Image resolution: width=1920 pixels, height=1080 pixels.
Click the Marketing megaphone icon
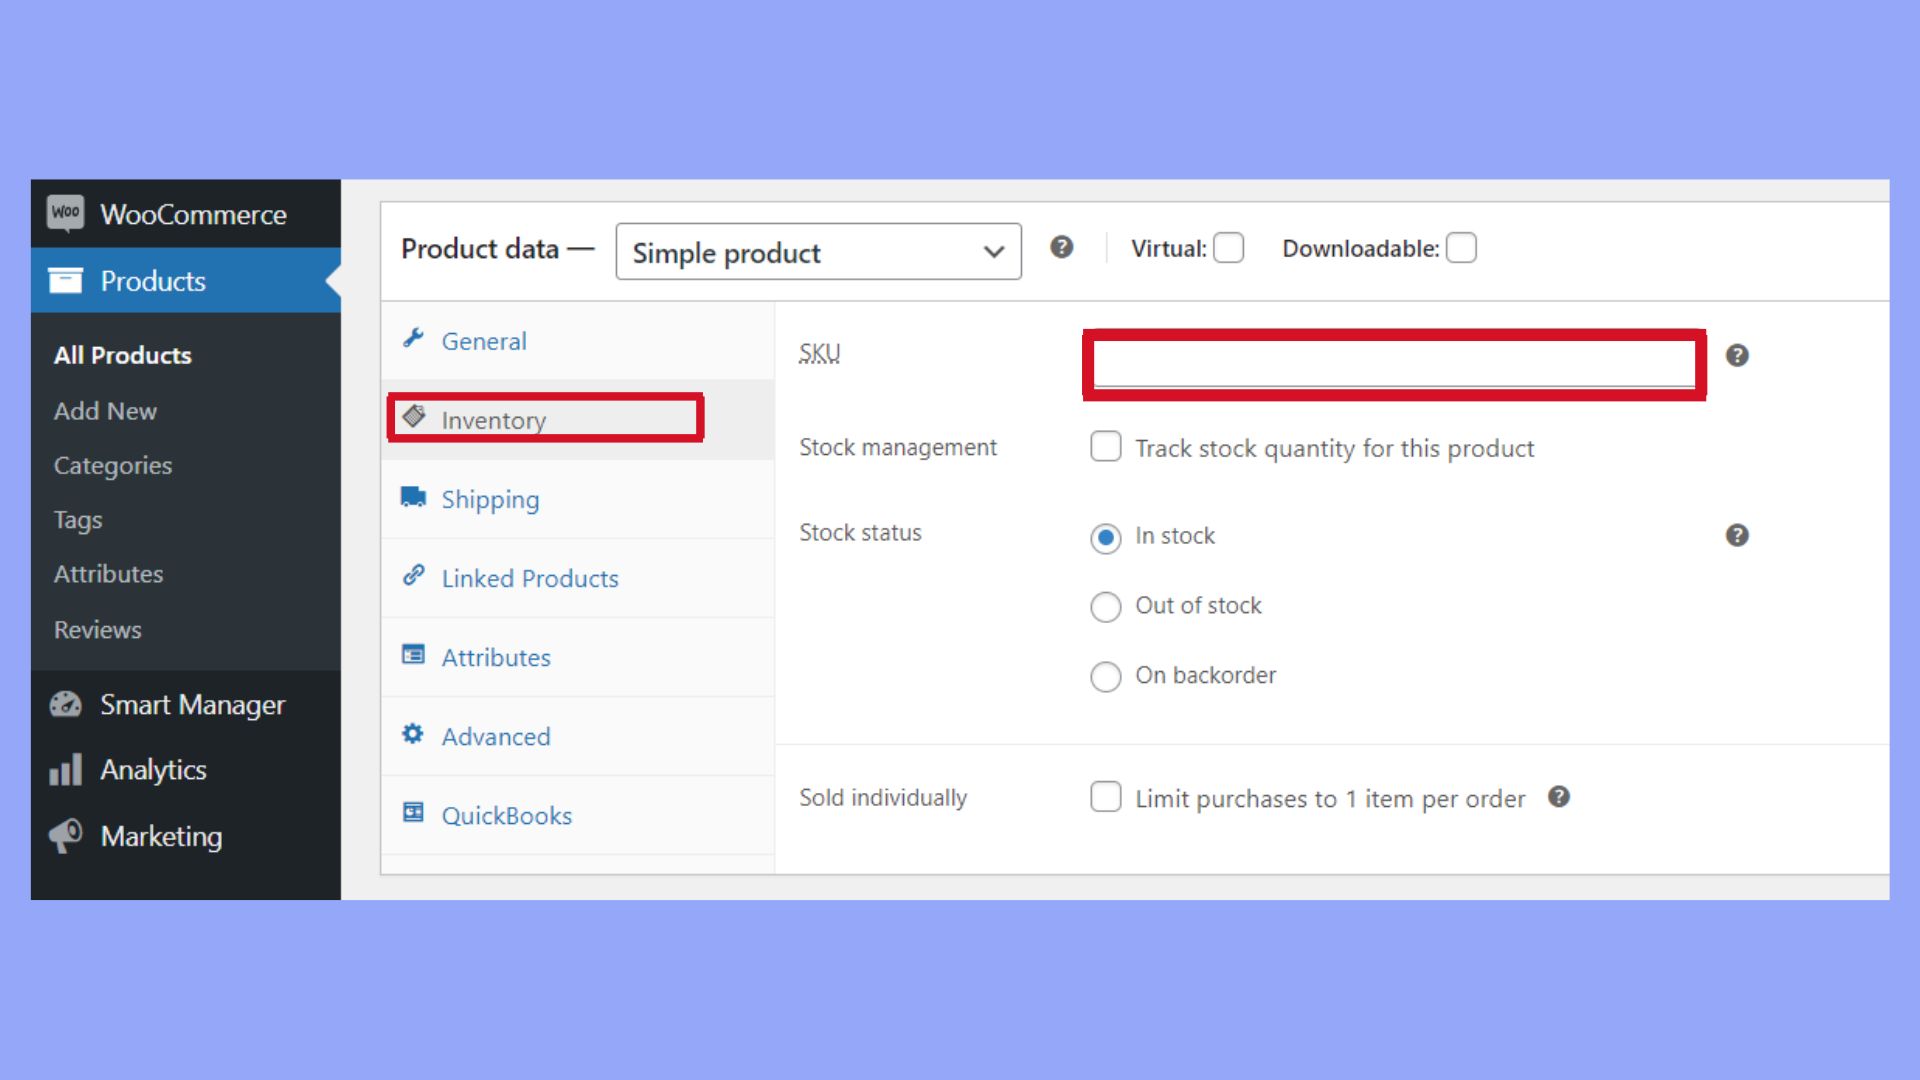coord(66,836)
